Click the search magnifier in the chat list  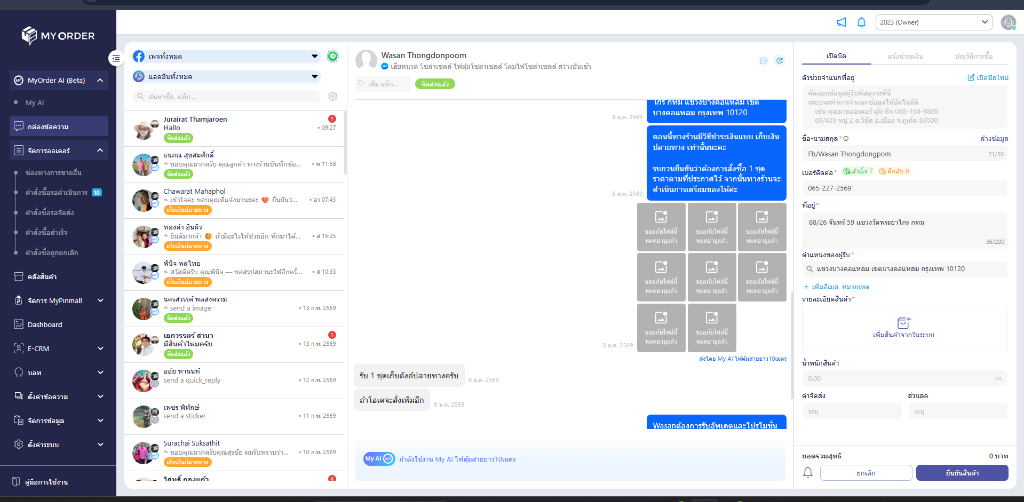tap(140, 97)
